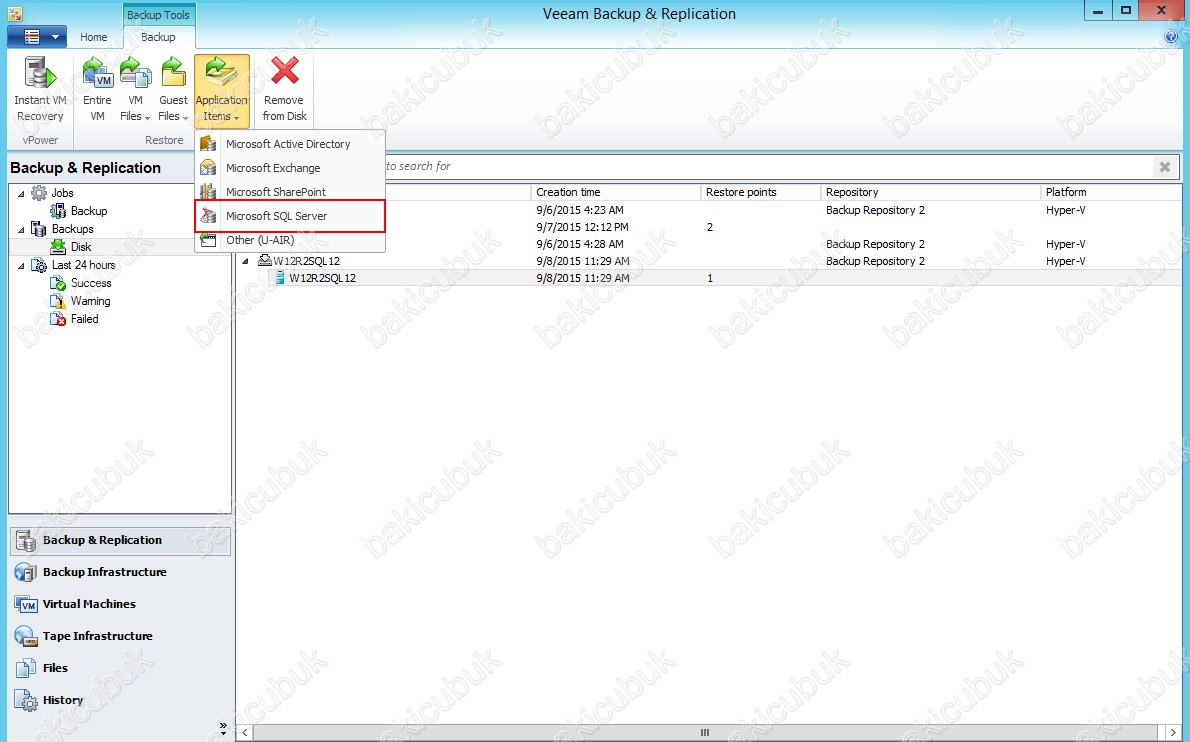
Task: Select Other (U-AIR) menu entry
Action: point(290,240)
